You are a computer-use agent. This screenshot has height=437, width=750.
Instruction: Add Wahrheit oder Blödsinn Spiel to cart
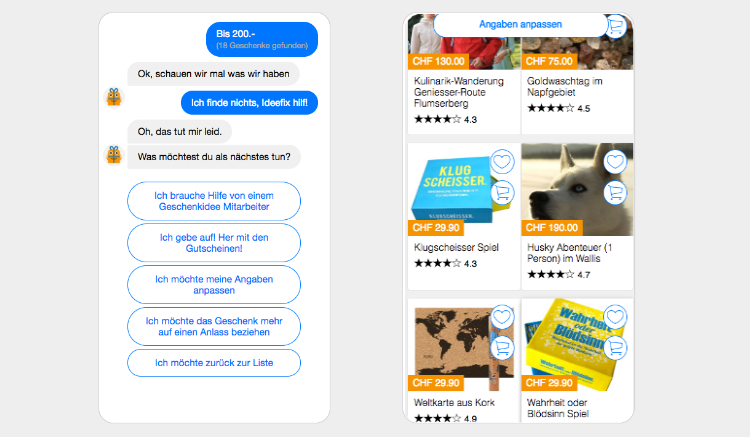615,348
